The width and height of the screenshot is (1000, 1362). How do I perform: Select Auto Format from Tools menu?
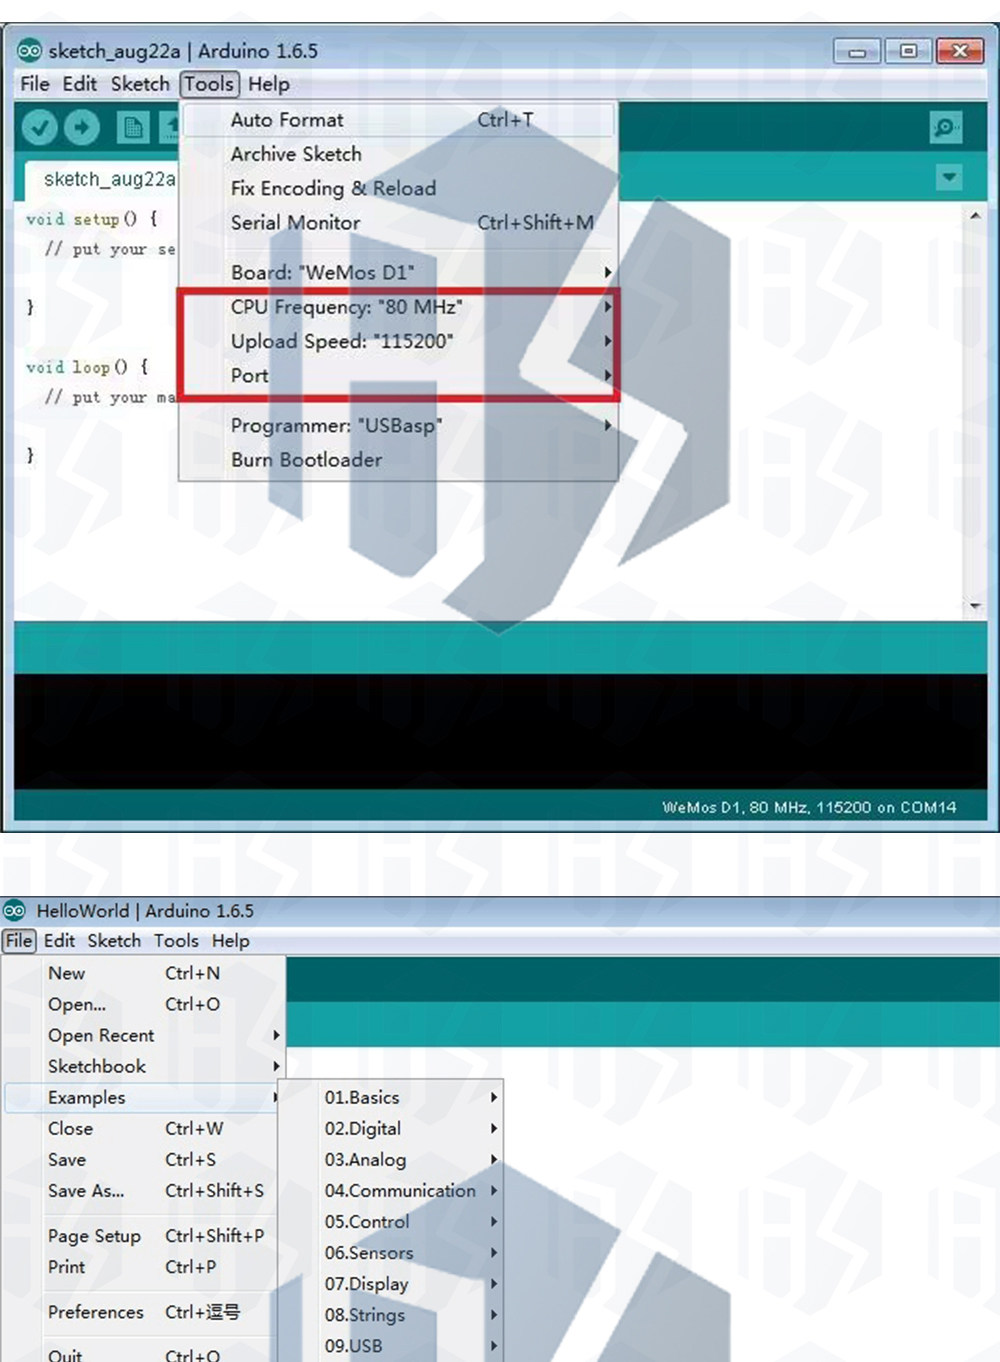click(x=398, y=120)
